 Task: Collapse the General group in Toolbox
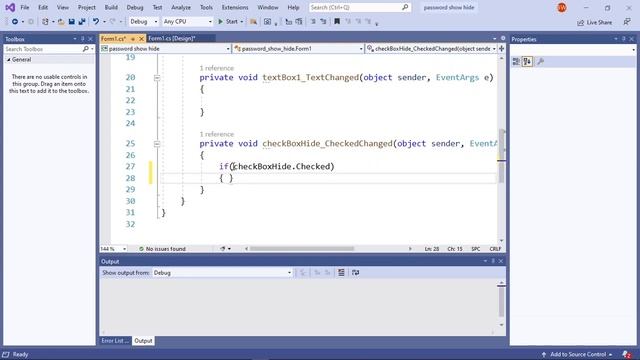click(8, 60)
